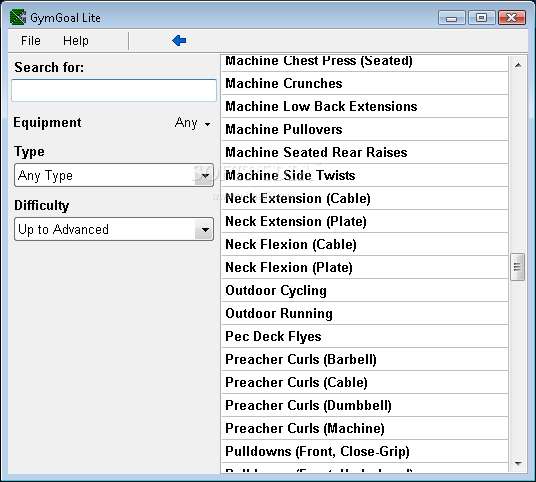The width and height of the screenshot is (536, 482).
Task: Select Preacher Curls (Machine)
Action: coord(365,428)
